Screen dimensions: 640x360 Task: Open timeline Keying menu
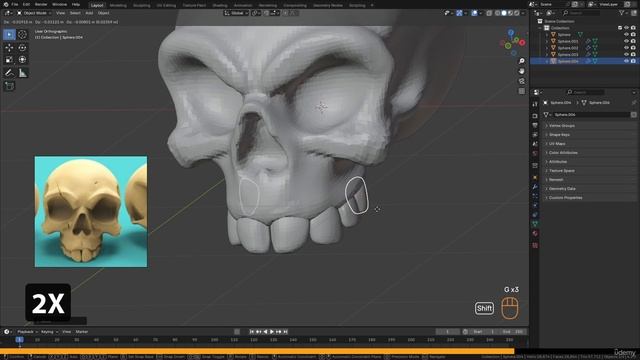click(x=49, y=332)
